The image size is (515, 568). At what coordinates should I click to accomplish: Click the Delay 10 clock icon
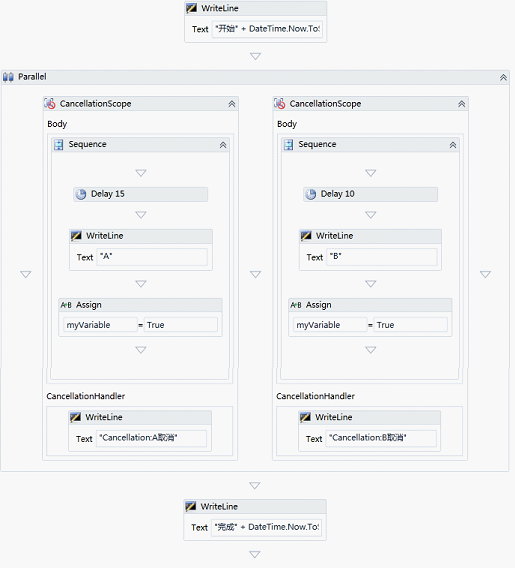311,194
